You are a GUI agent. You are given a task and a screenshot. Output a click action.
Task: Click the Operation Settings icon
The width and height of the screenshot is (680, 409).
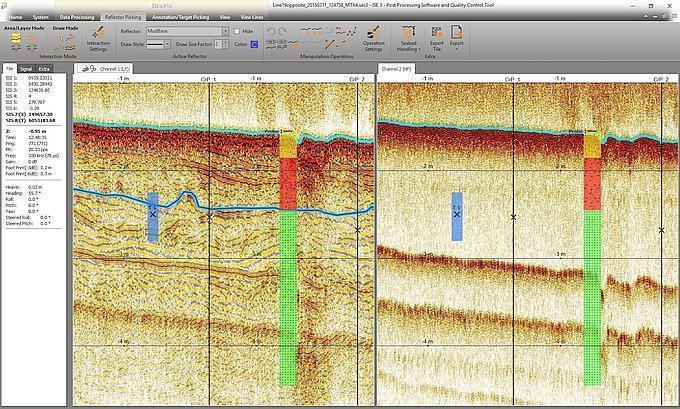tap(373, 38)
